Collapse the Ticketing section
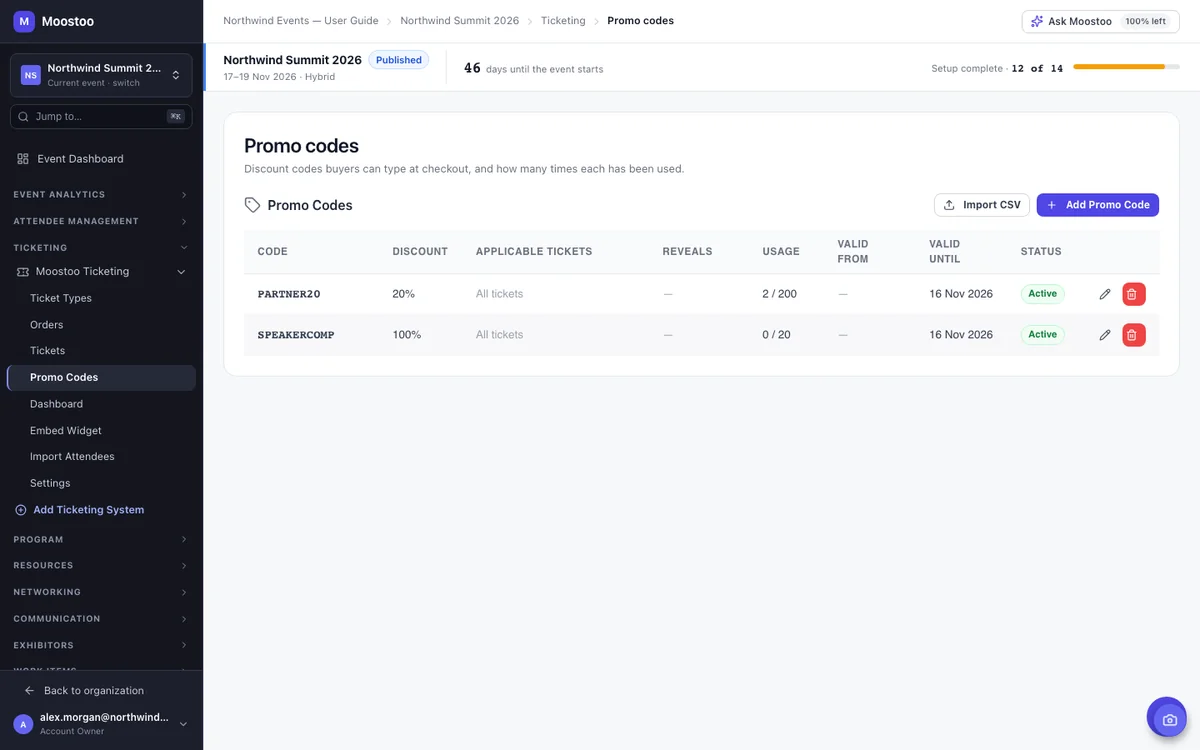Image resolution: width=1200 pixels, height=750 pixels. click(101, 248)
